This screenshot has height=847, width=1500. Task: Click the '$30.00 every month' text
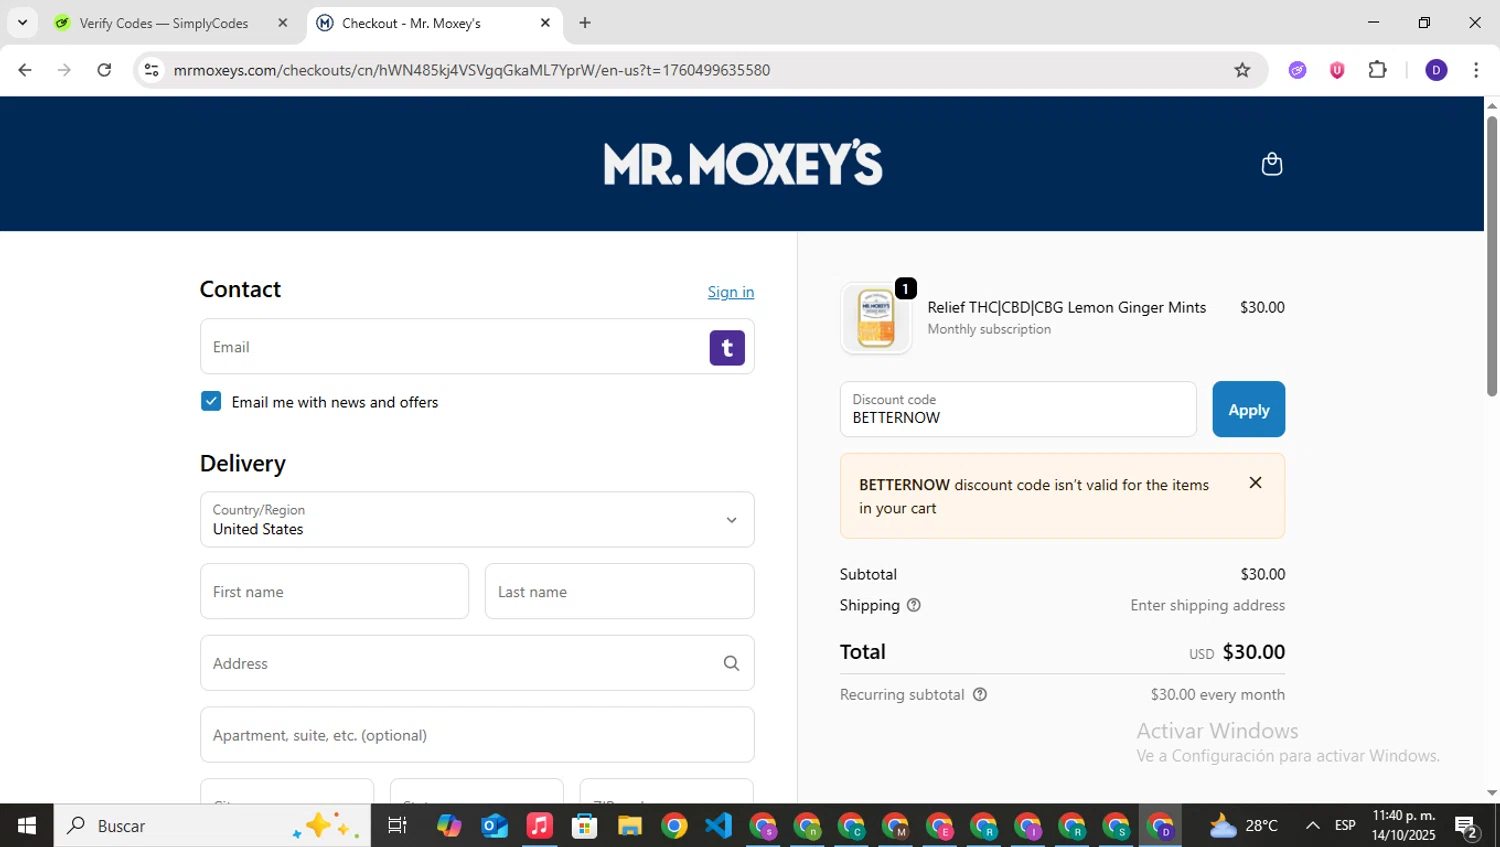[1217, 694]
